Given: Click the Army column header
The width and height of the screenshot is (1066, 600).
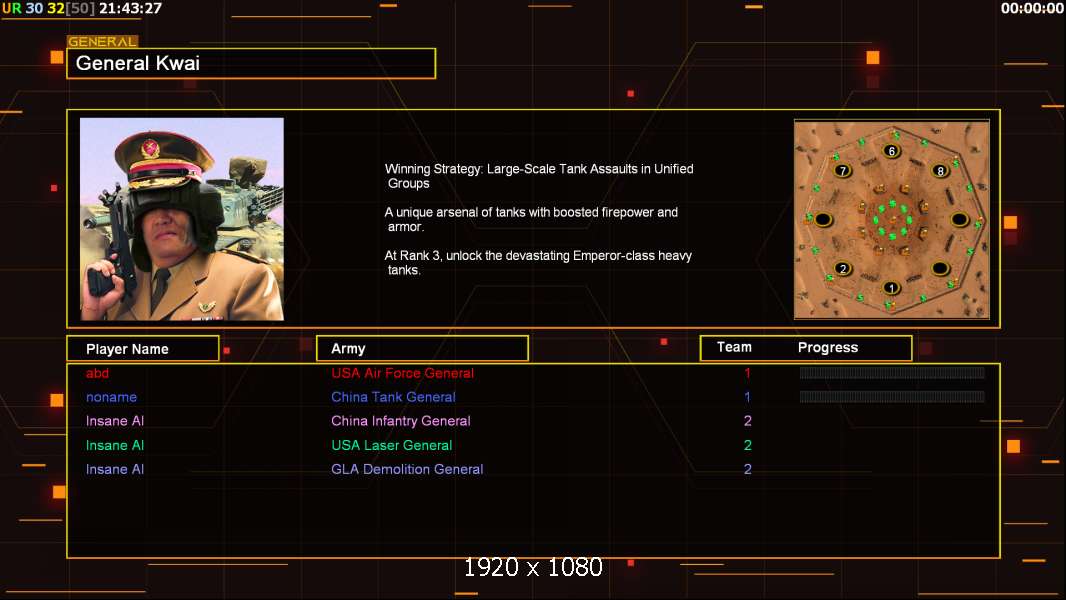Looking at the screenshot, I should point(422,349).
